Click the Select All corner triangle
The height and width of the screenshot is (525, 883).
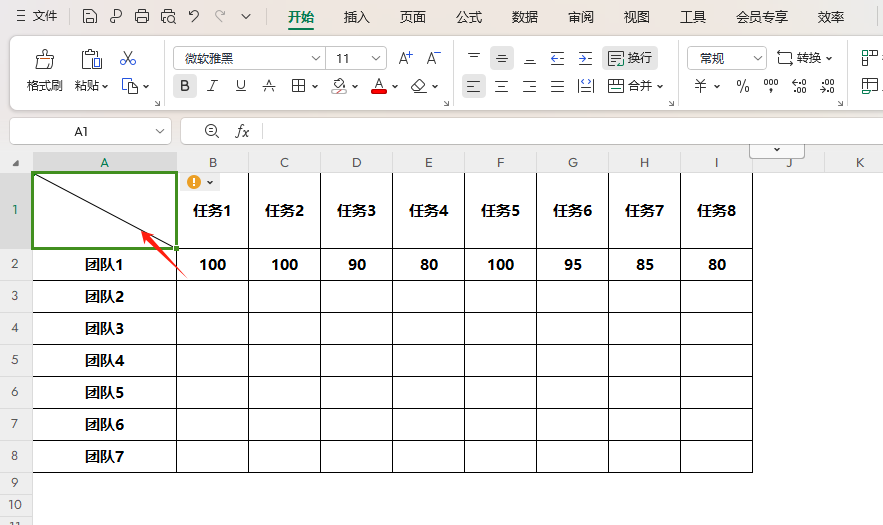16,163
